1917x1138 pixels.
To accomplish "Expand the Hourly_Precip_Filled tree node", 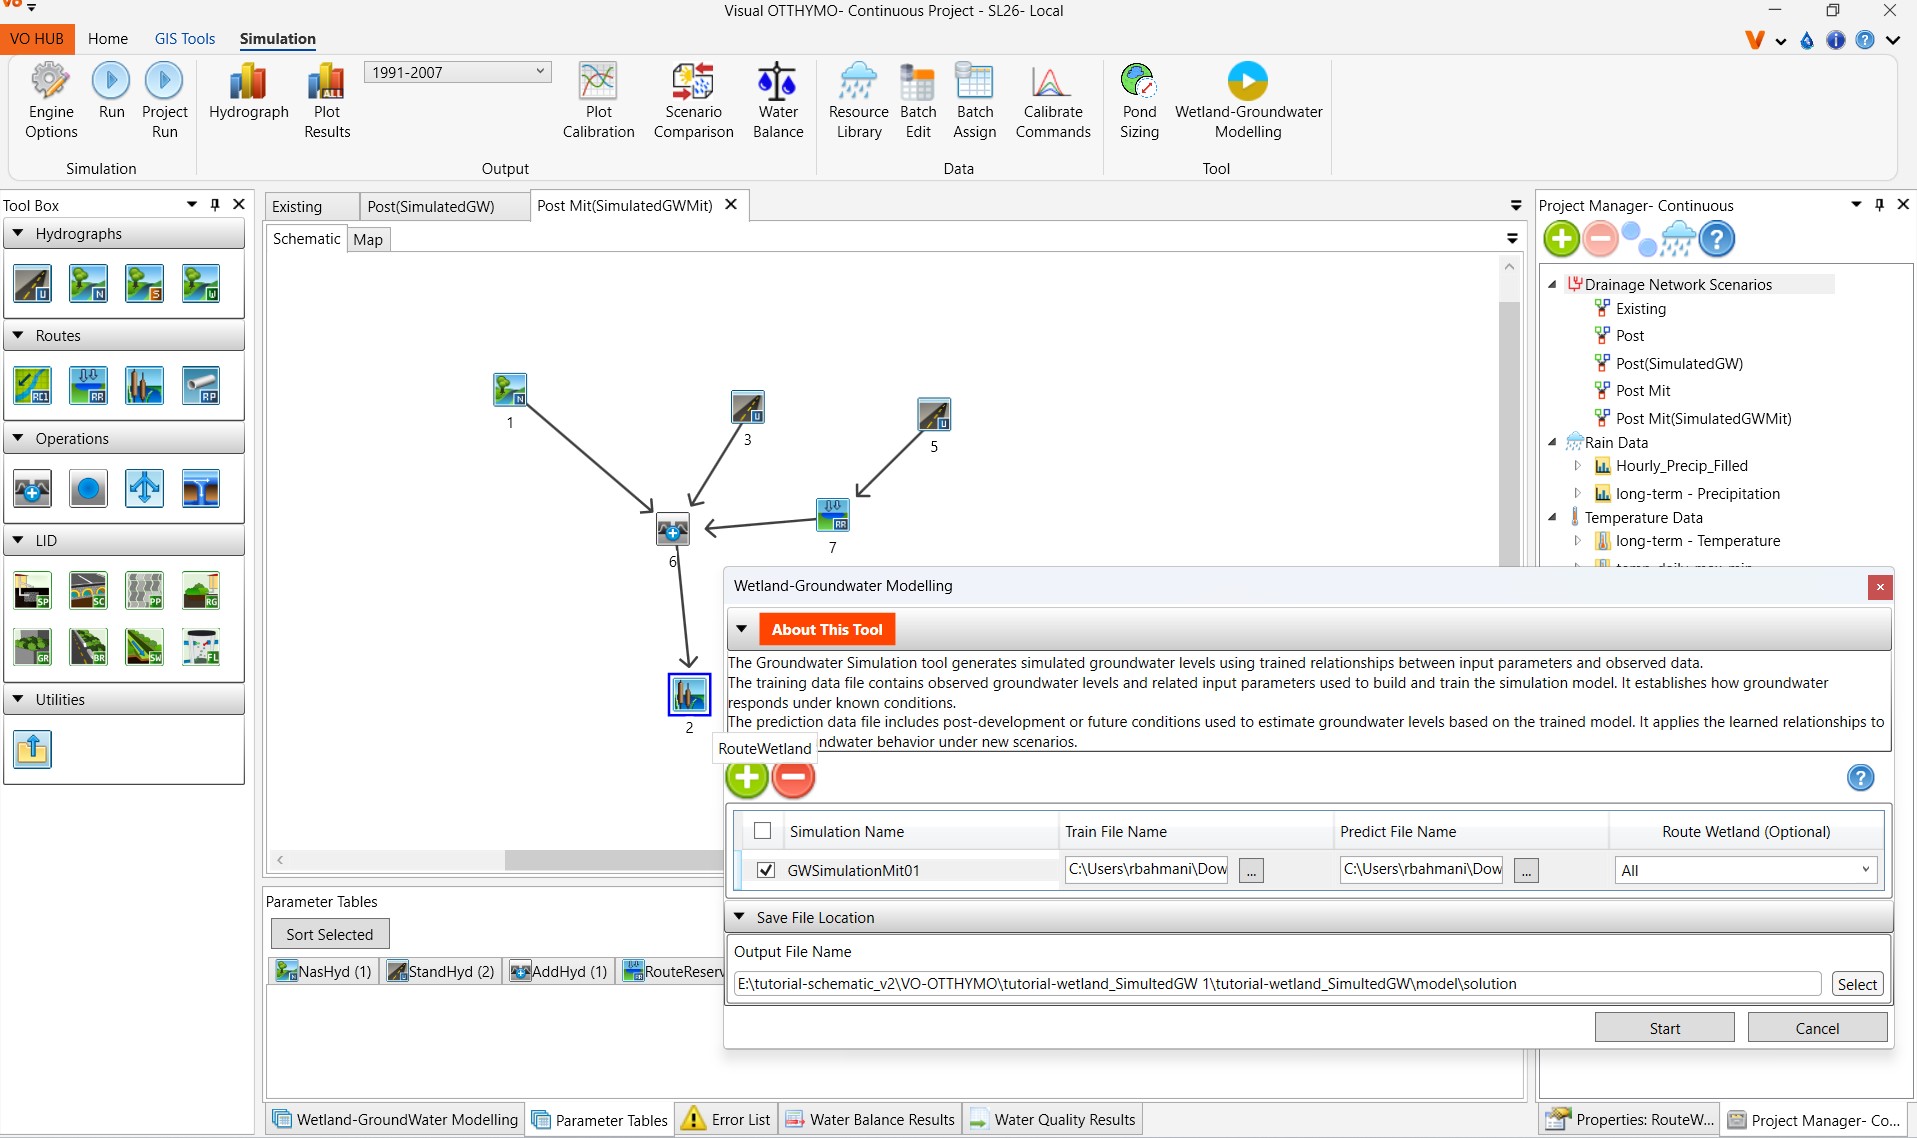I will [x=1577, y=466].
